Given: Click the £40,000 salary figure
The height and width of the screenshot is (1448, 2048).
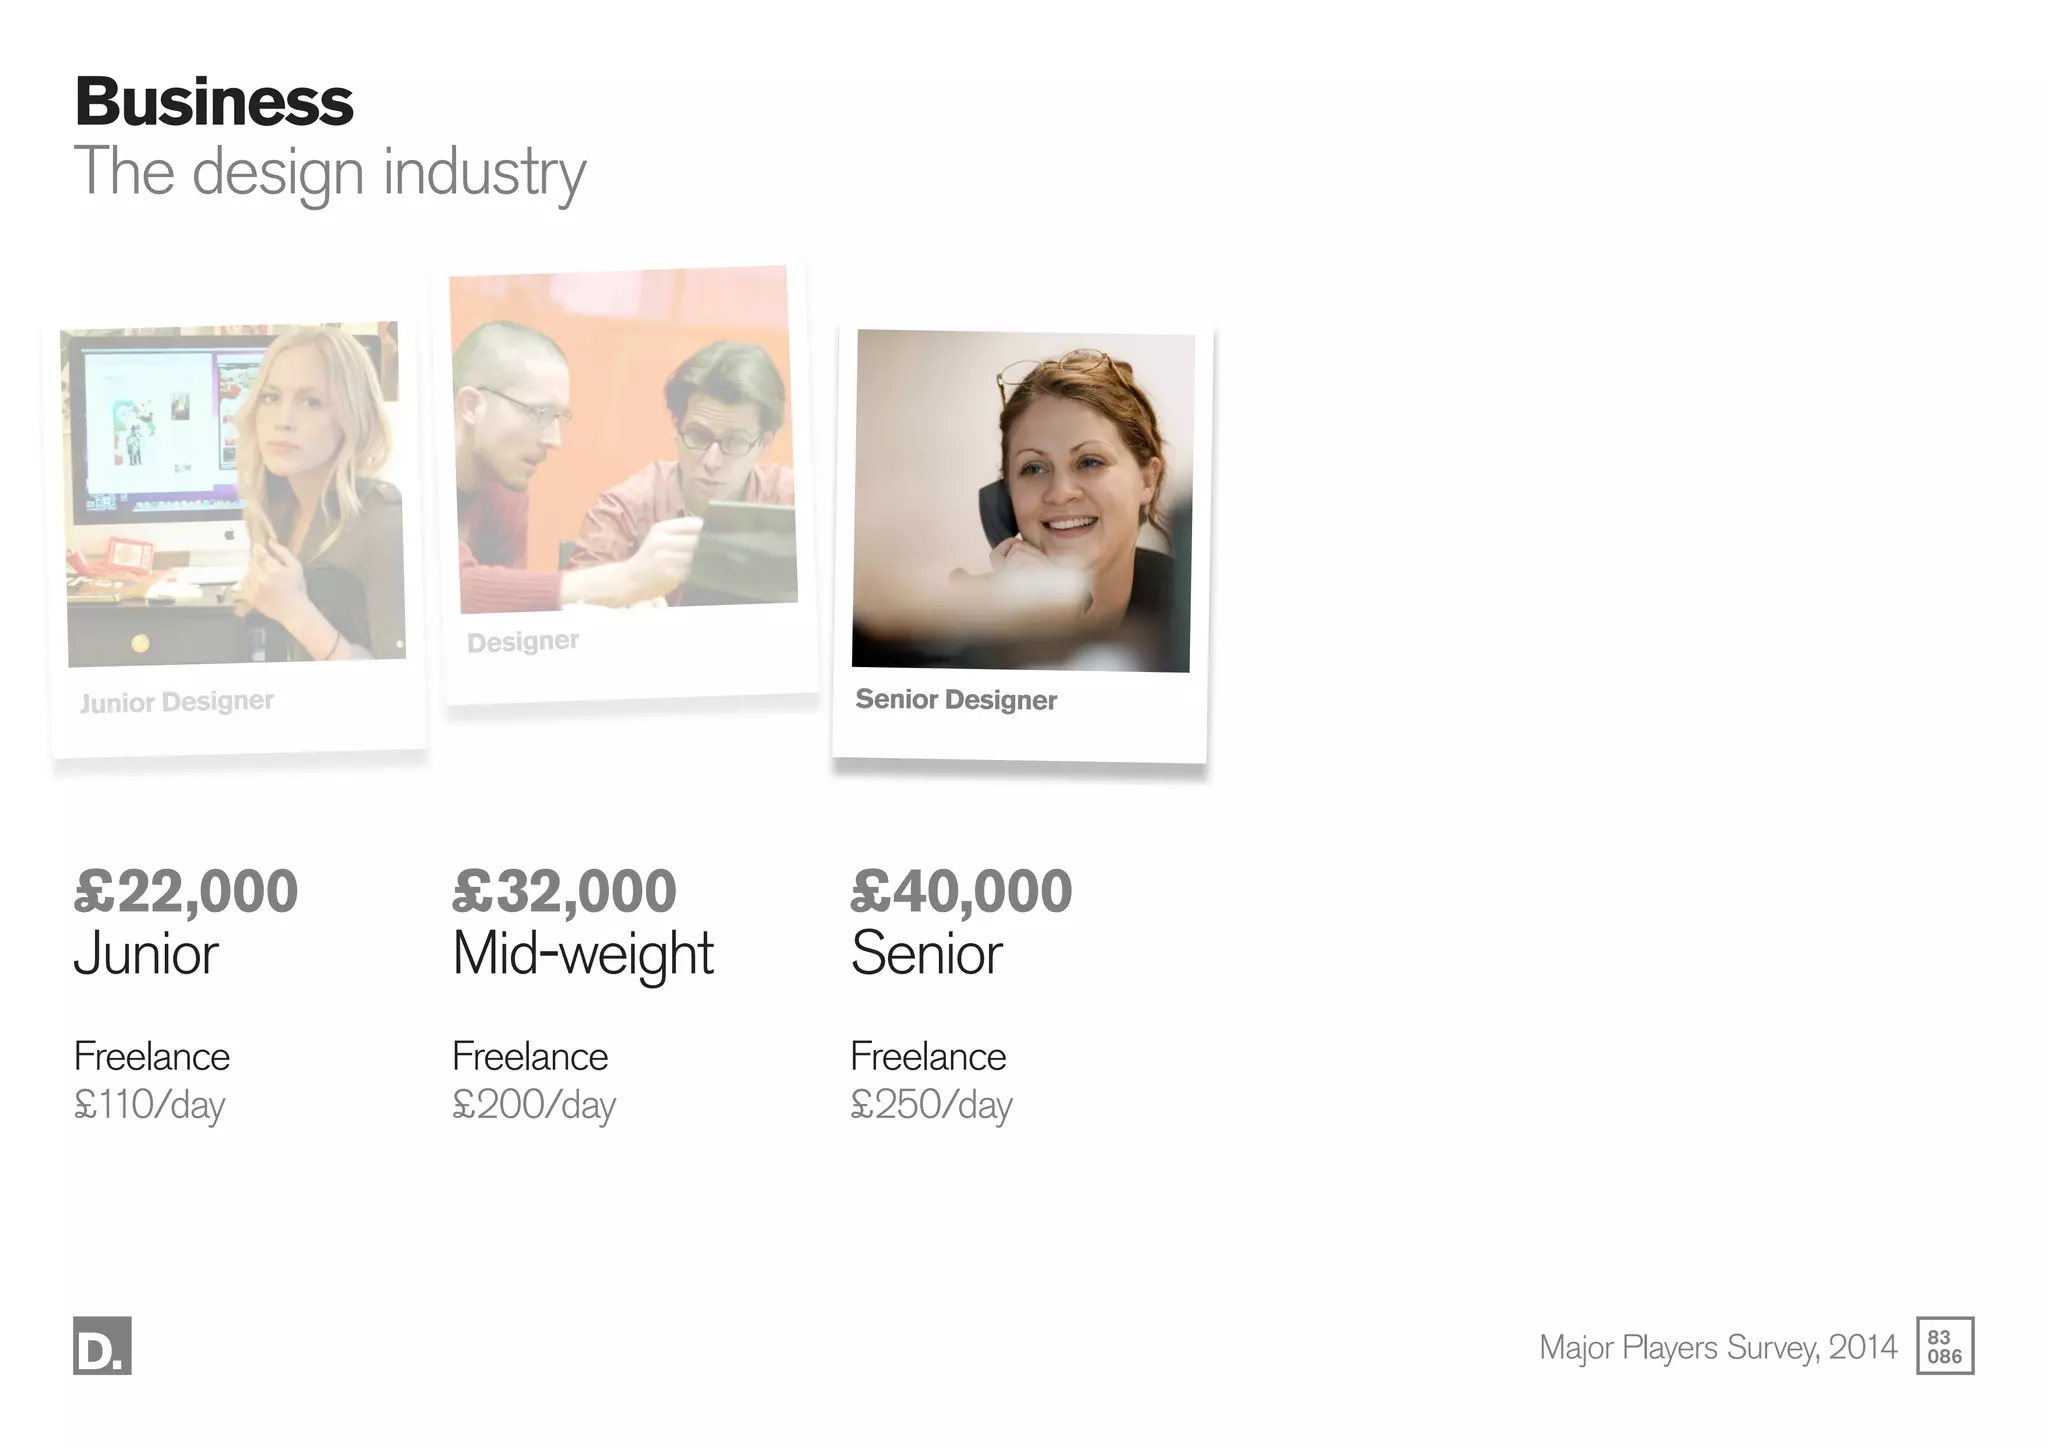Looking at the screenshot, I should pyautogui.click(x=961, y=891).
